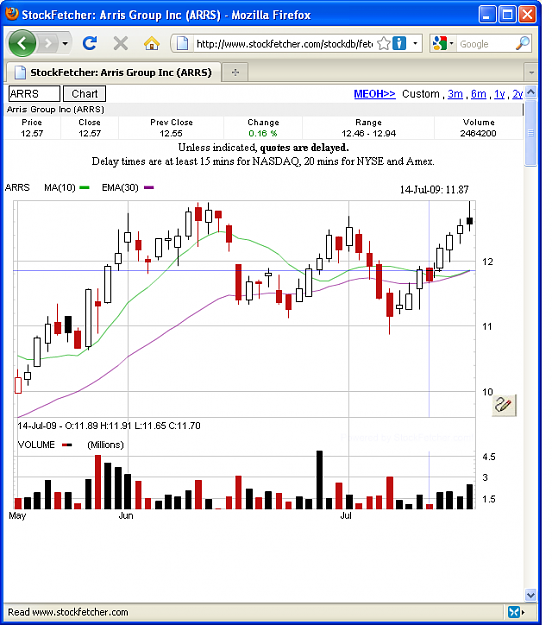Click the green Change value 0.16 %

(263, 134)
